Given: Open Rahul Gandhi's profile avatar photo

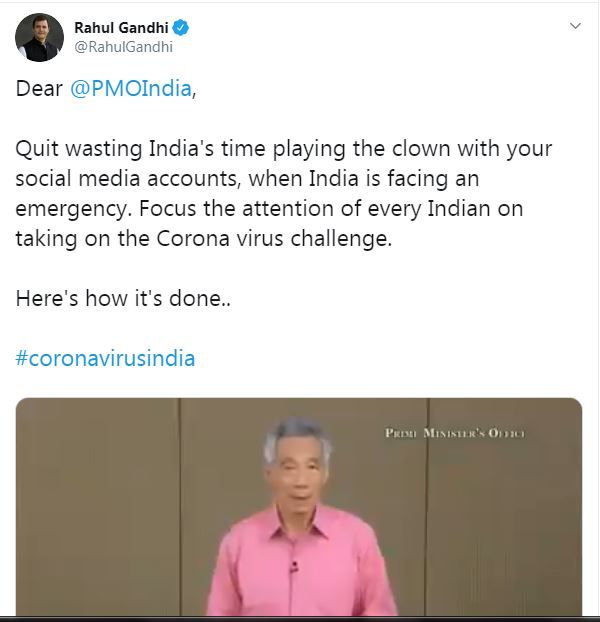Looking at the screenshot, I should pos(39,37).
